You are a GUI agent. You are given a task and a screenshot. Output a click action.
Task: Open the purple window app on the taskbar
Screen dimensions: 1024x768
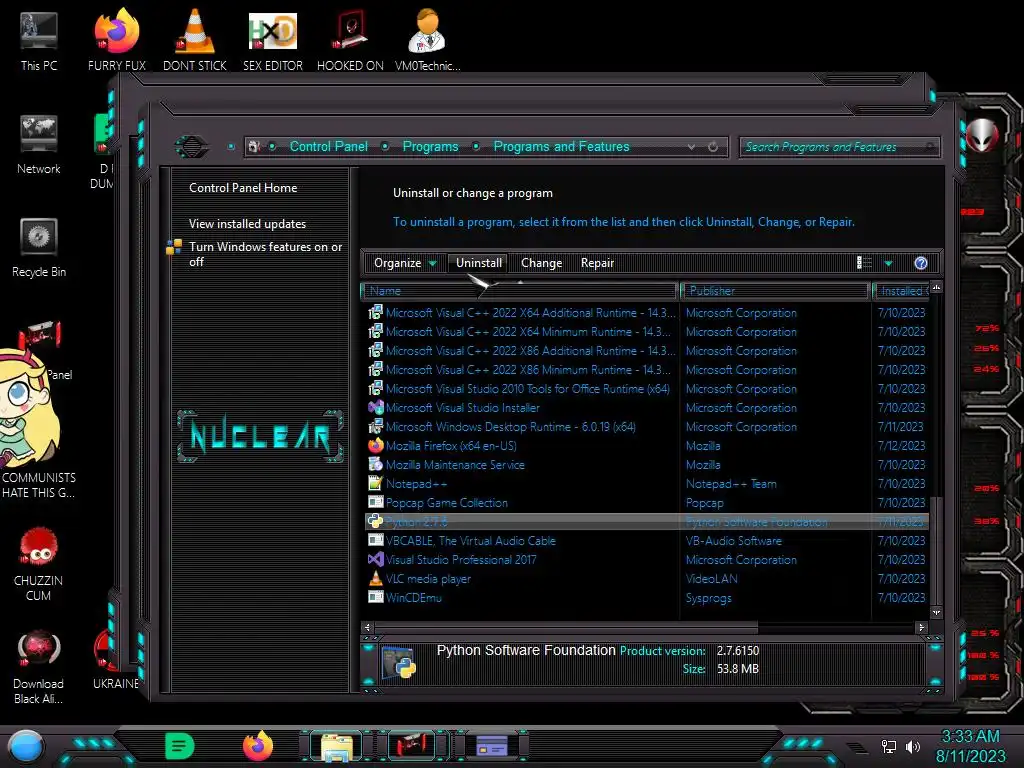[492, 746]
